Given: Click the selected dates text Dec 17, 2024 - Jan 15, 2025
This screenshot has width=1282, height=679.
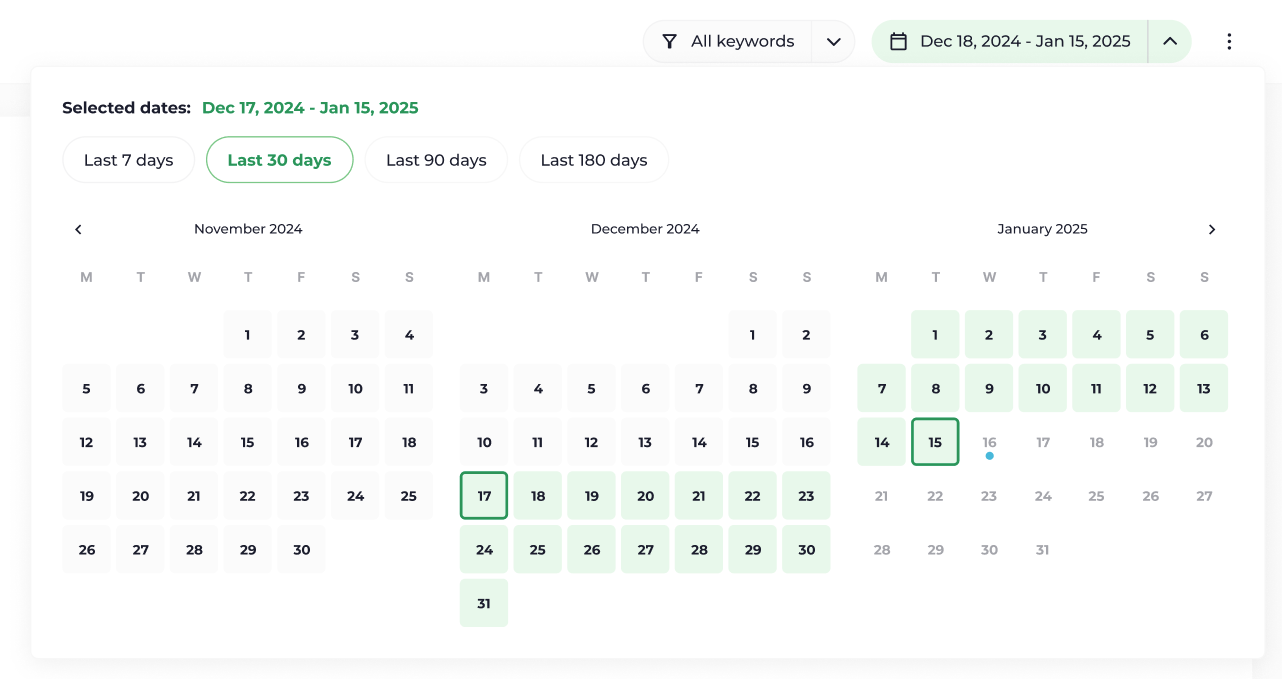Looking at the screenshot, I should (x=310, y=108).
